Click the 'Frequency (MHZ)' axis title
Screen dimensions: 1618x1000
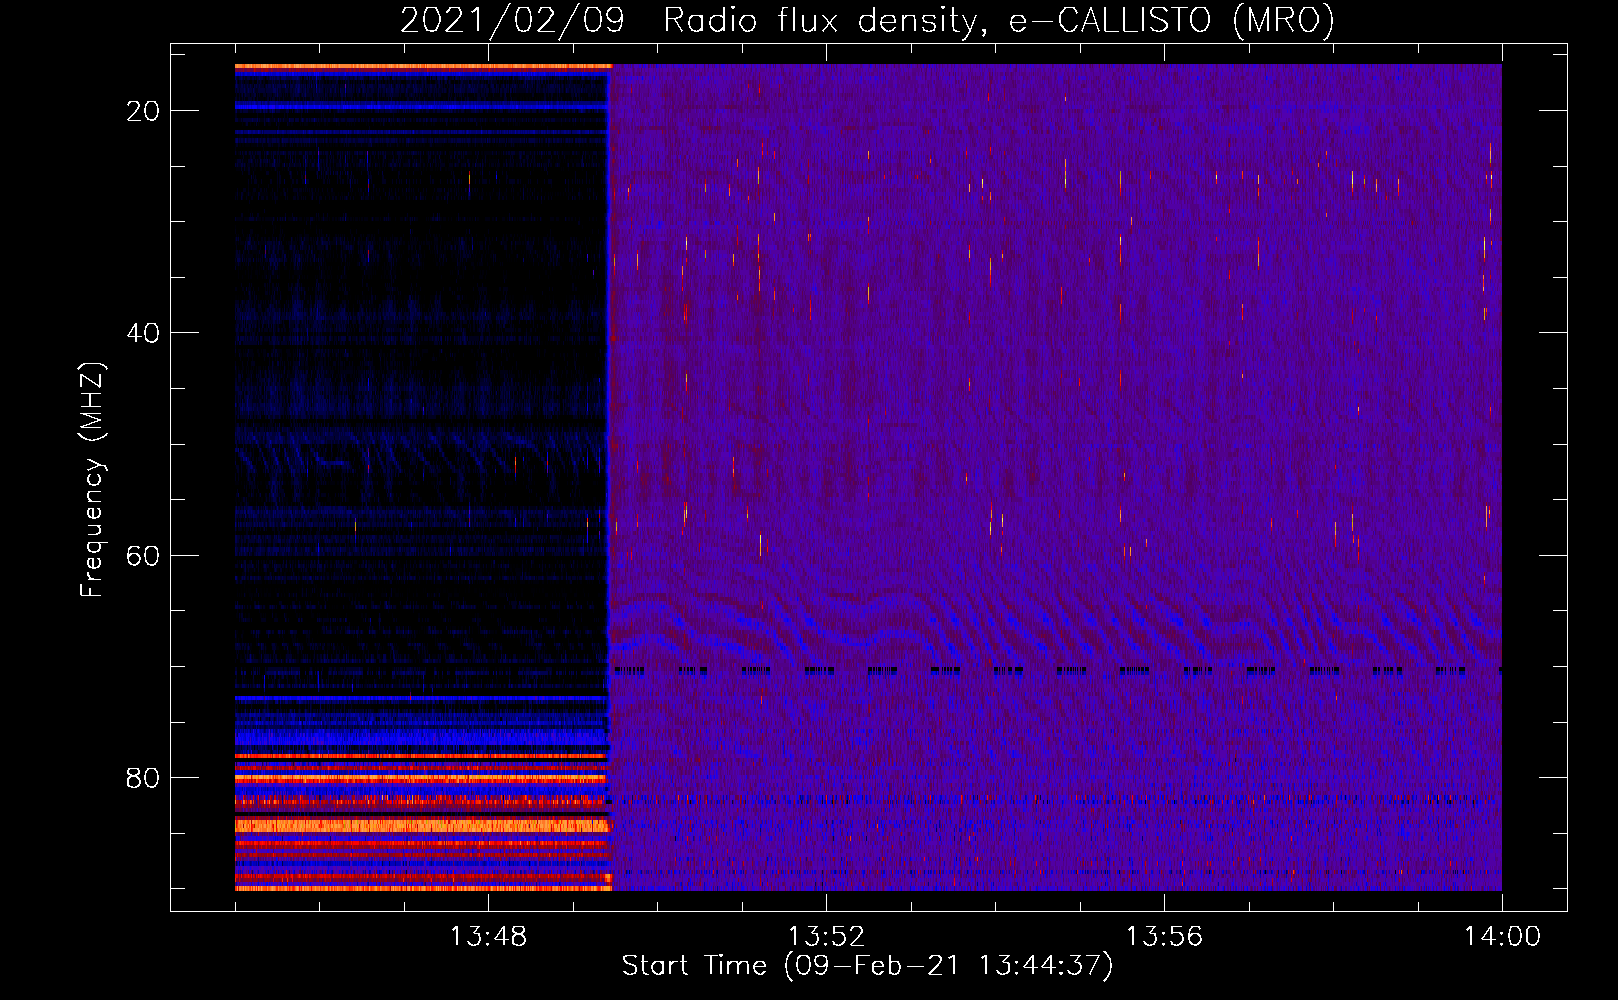92,479
